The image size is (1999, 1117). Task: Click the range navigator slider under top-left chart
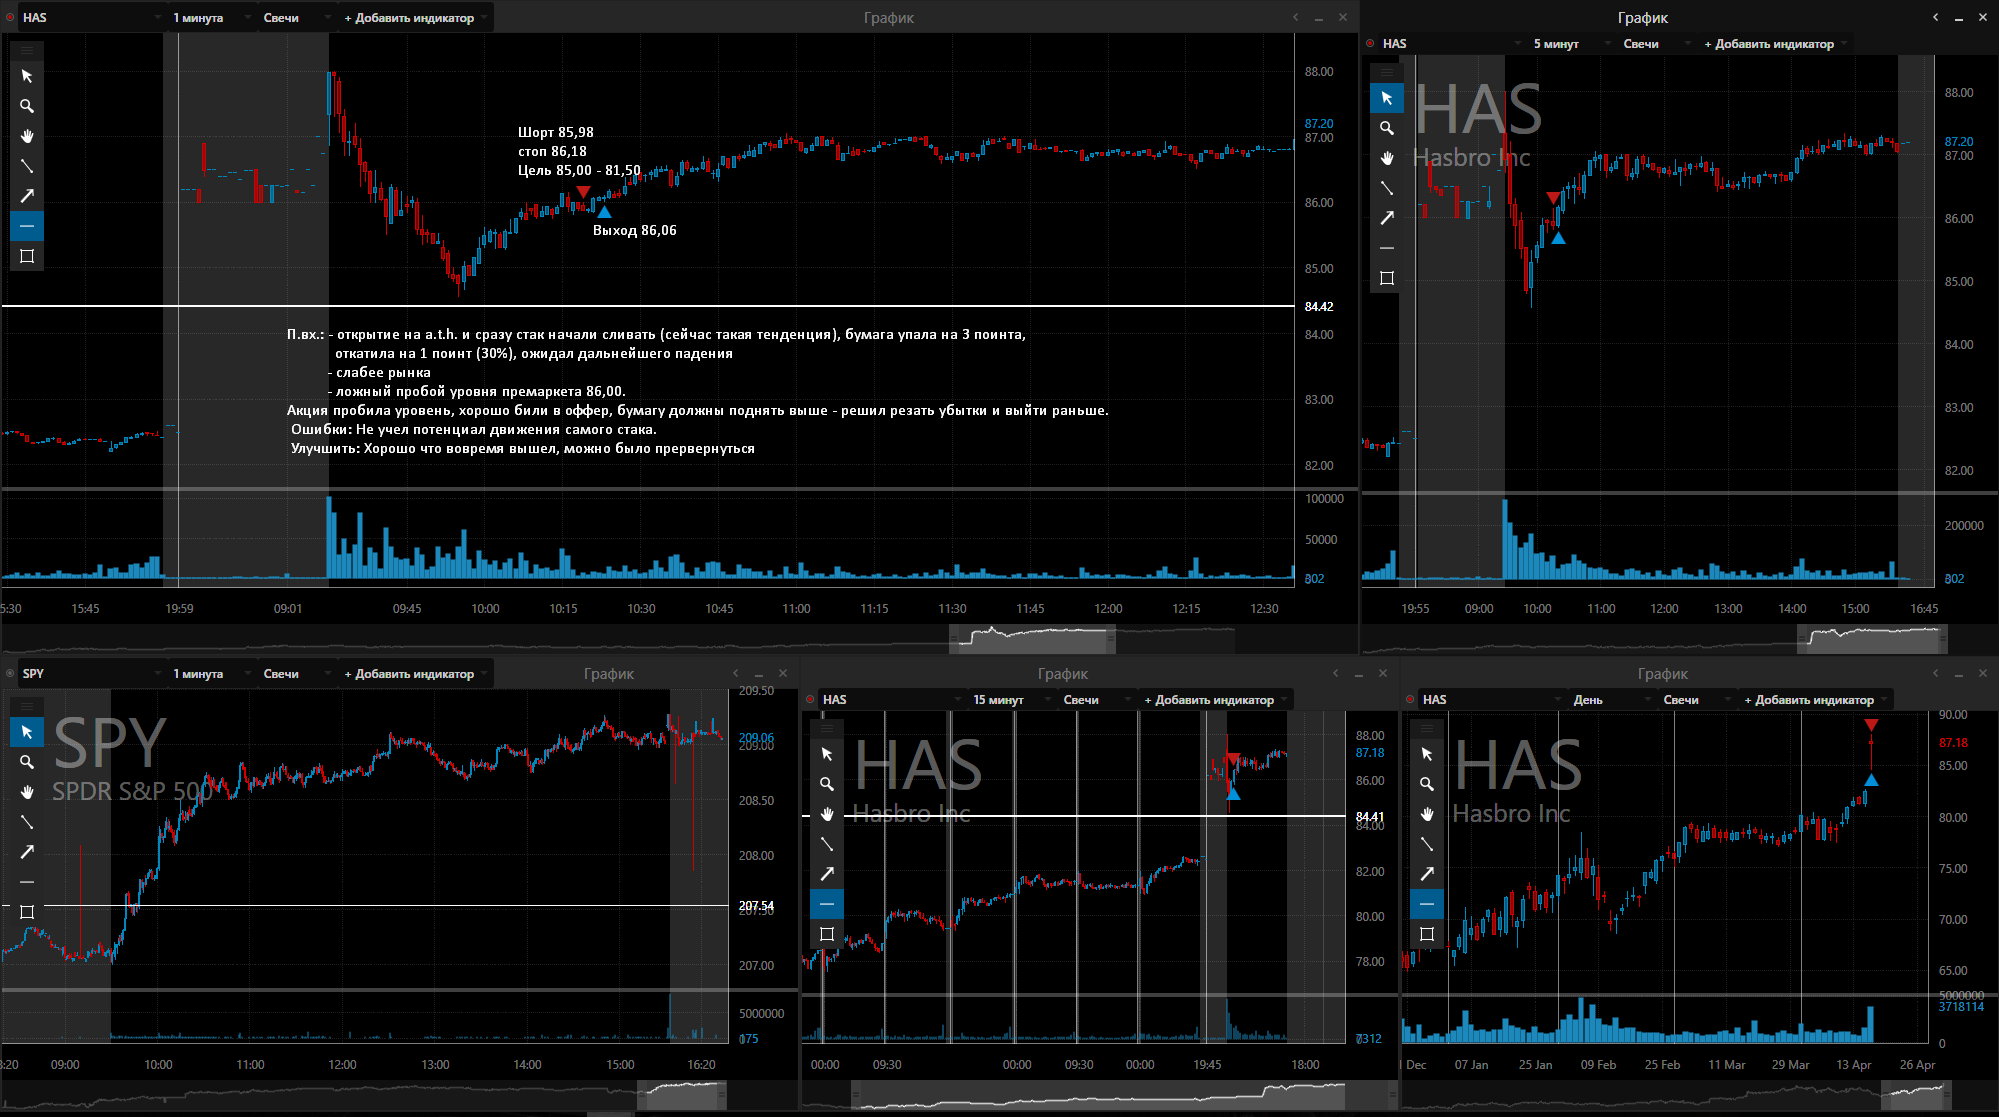click(x=1032, y=637)
